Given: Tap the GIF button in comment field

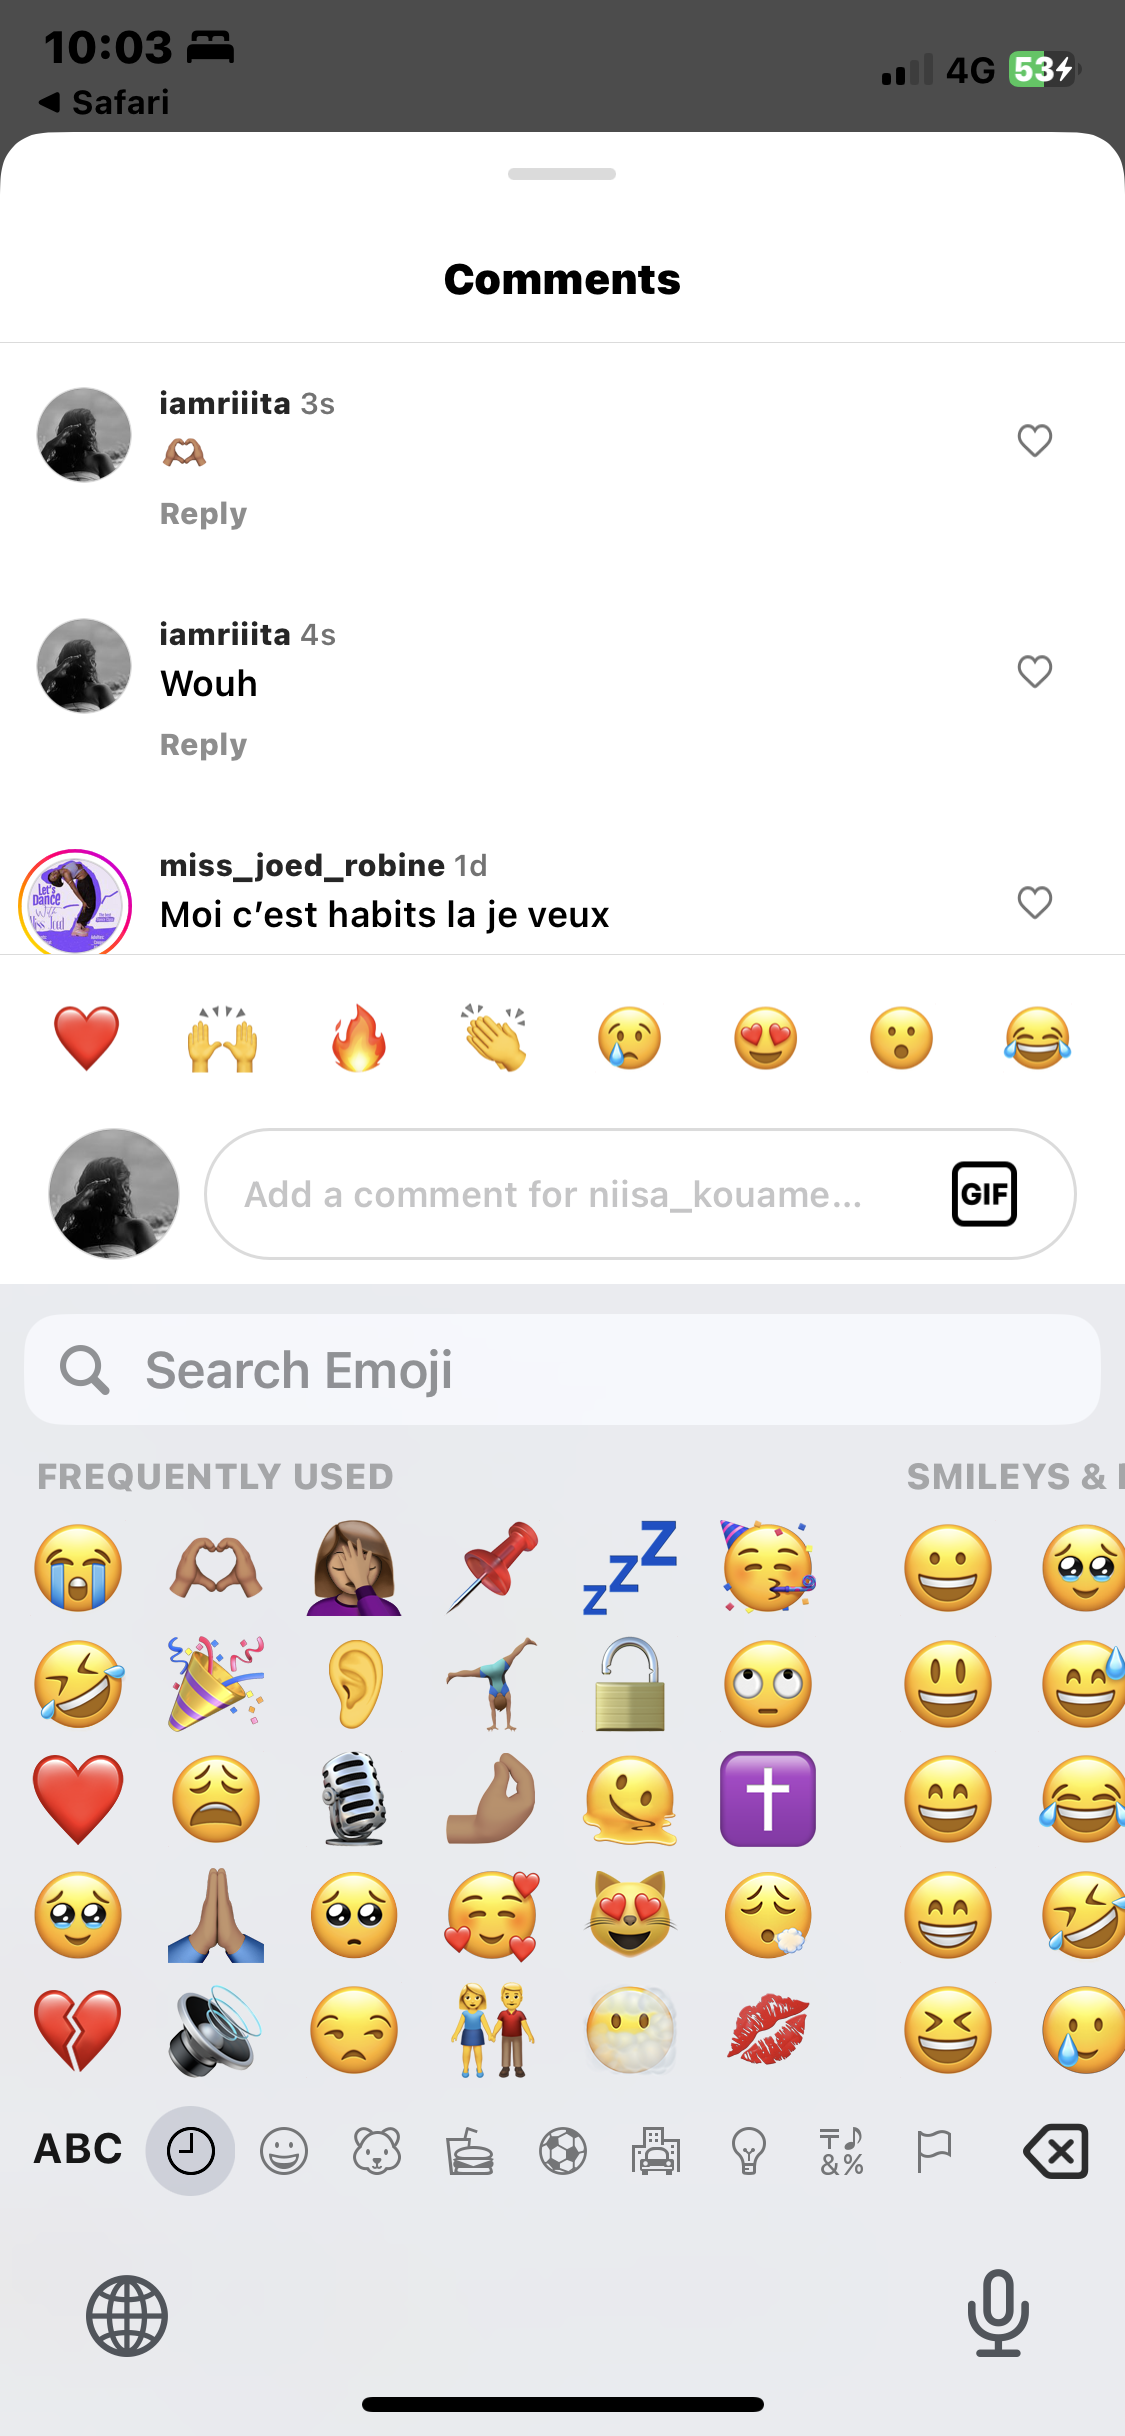Looking at the screenshot, I should pos(984,1193).
